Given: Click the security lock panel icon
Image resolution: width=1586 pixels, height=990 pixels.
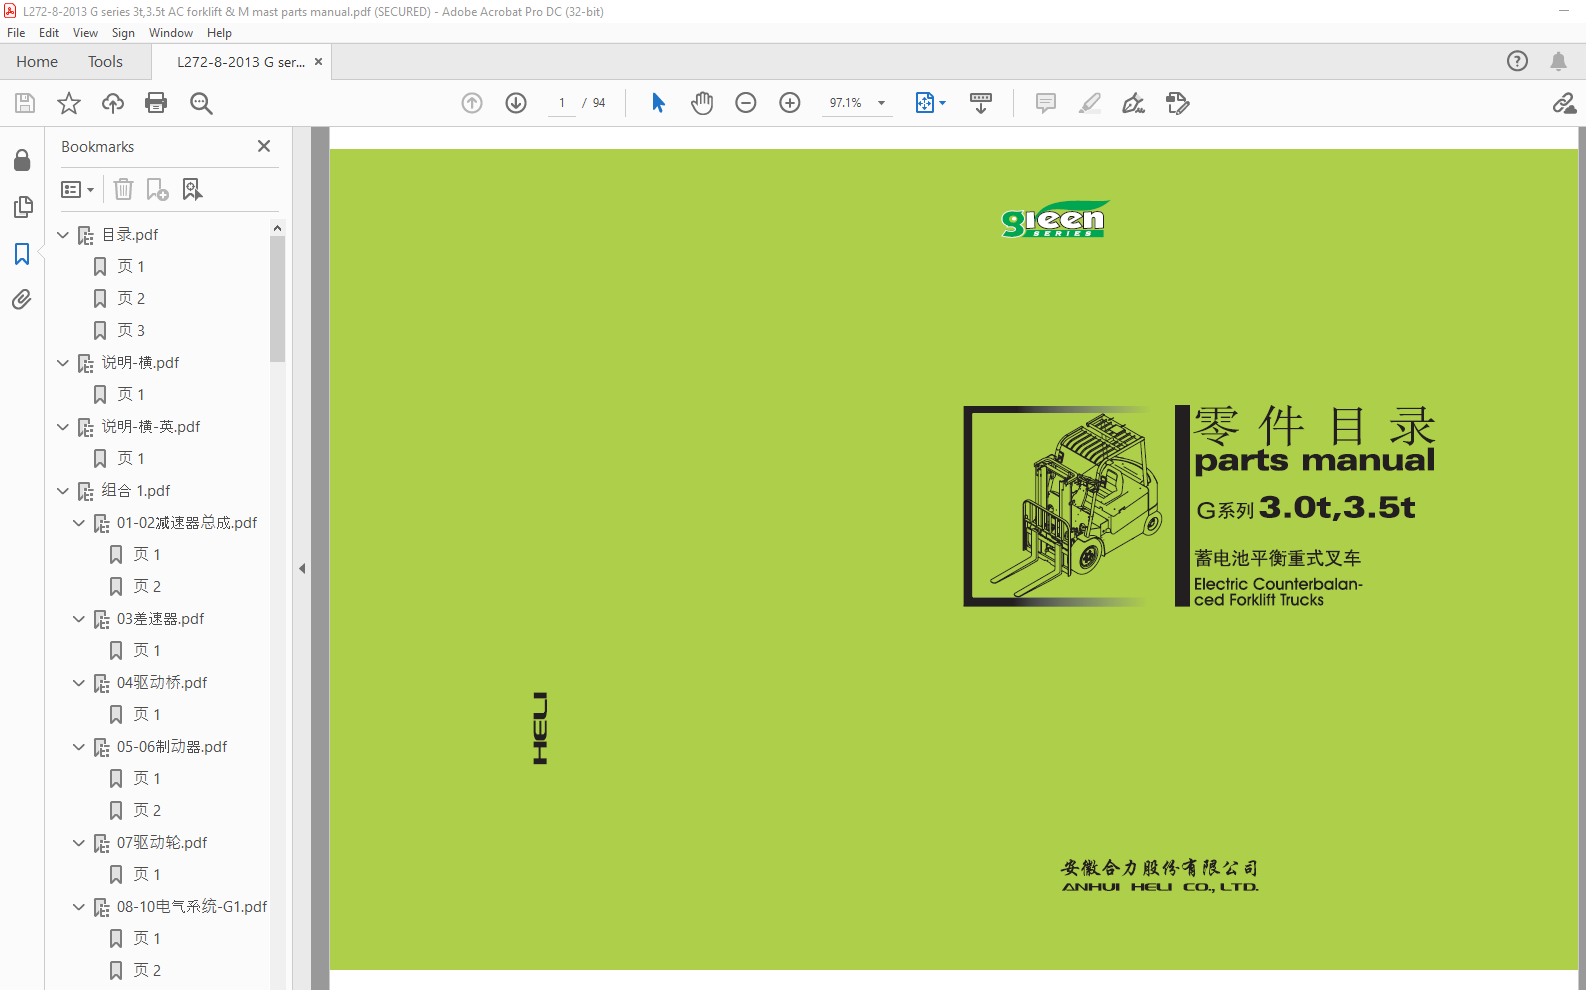Looking at the screenshot, I should pos(22,160).
